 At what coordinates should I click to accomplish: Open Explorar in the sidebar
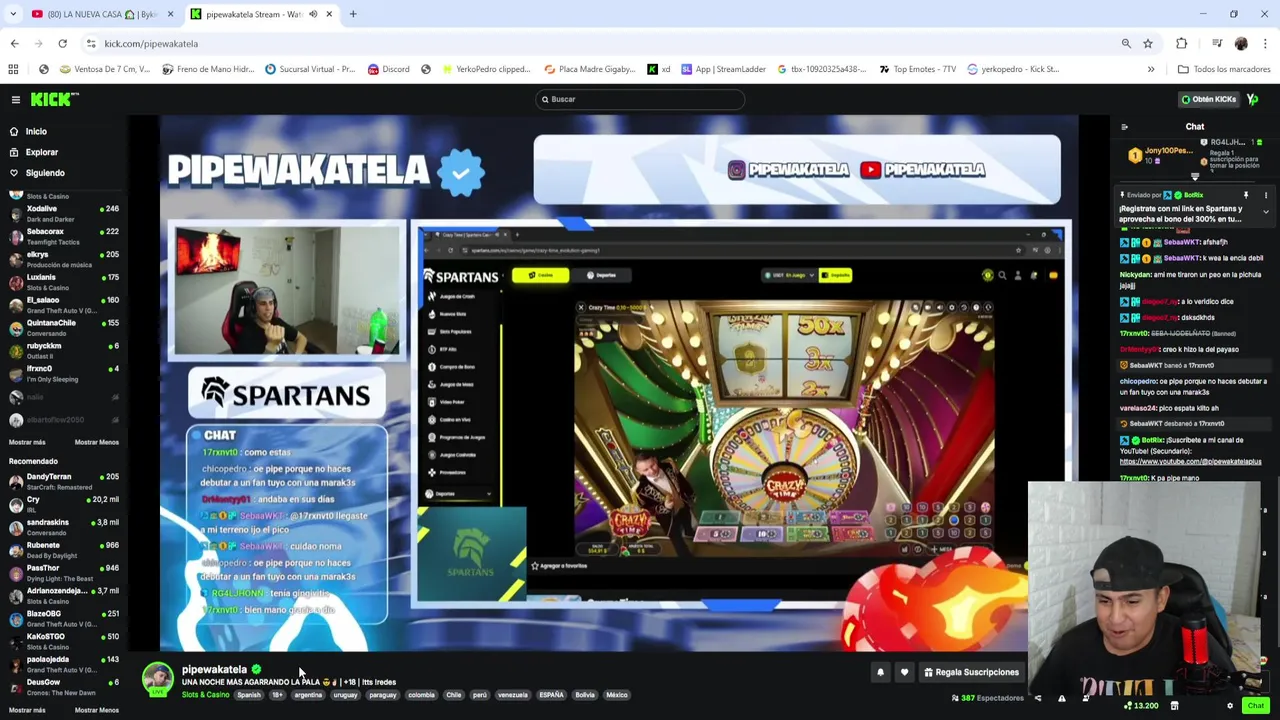point(41,152)
